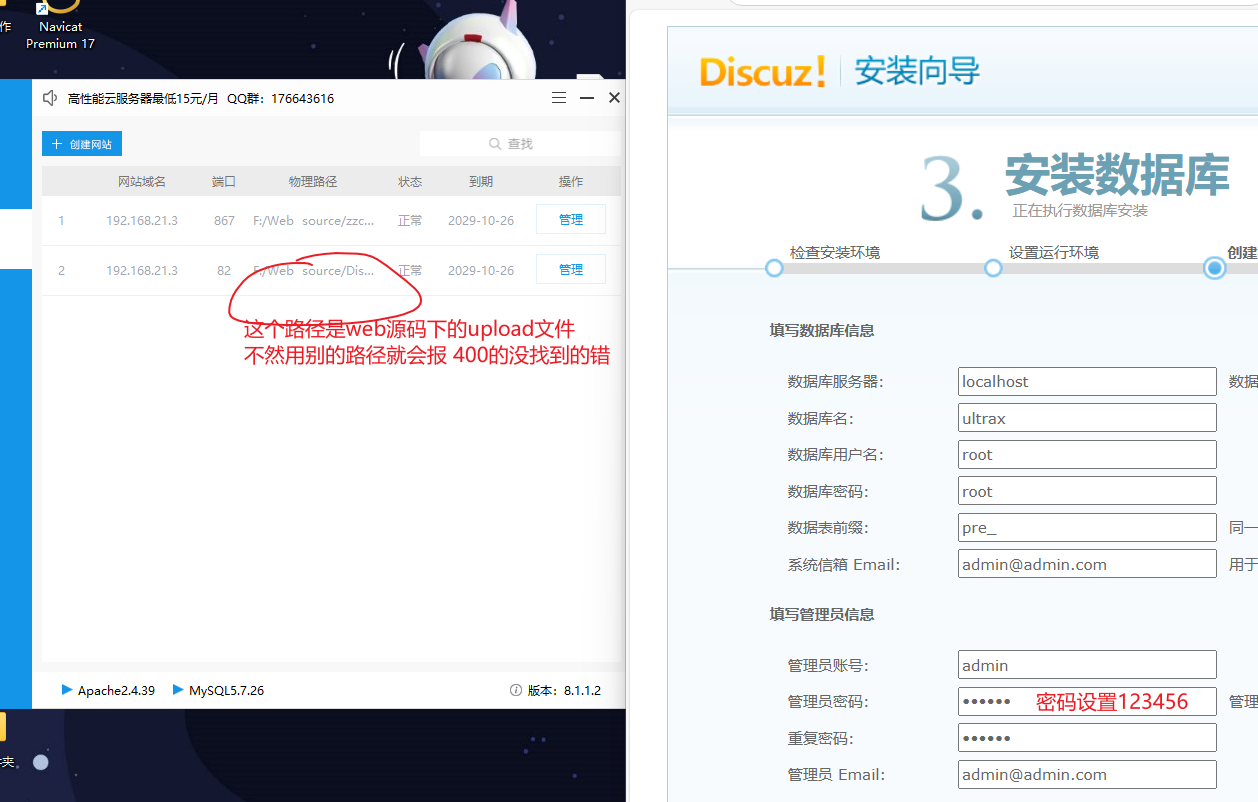This screenshot has height=802, width=1258.
Task: Click the Apache2.4.39 play icon
Action: point(67,690)
